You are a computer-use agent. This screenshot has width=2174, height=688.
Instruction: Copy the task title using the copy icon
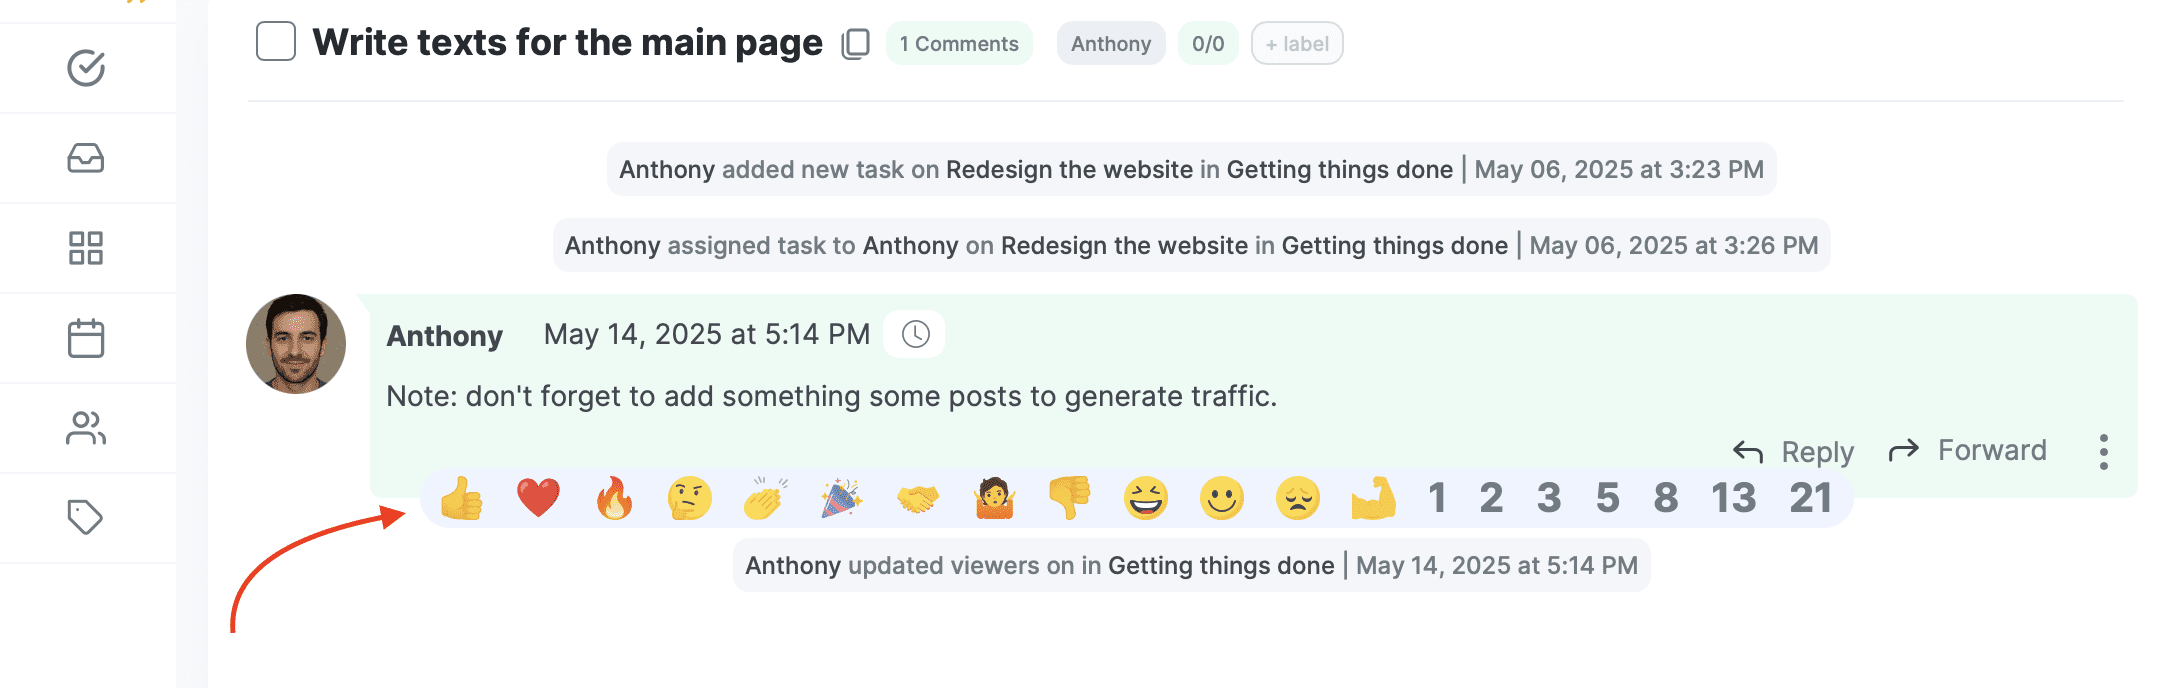(x=855, y=45)
